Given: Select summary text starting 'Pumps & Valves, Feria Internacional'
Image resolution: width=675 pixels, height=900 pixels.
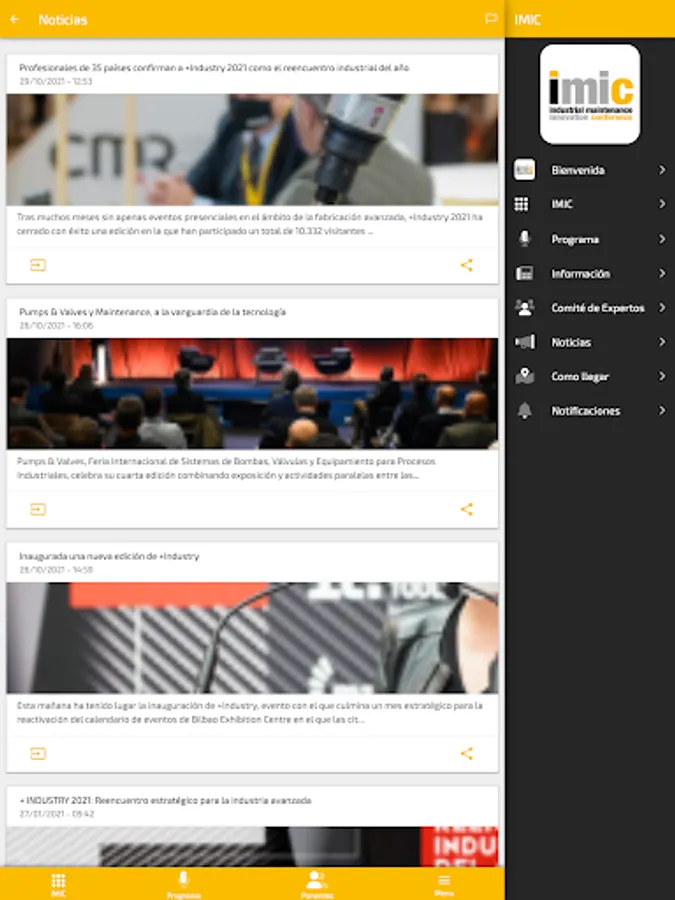Looking at the screenshot, I should 226,468.
